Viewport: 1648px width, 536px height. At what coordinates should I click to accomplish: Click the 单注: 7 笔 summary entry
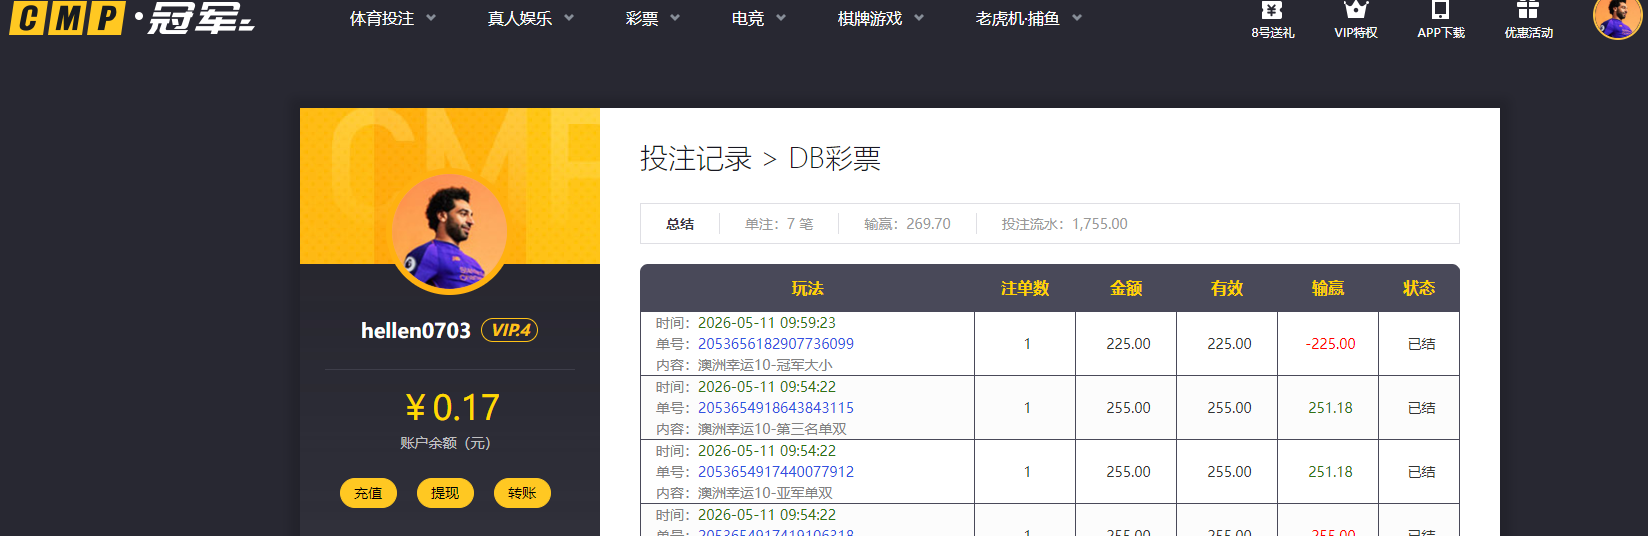(779, 224)
